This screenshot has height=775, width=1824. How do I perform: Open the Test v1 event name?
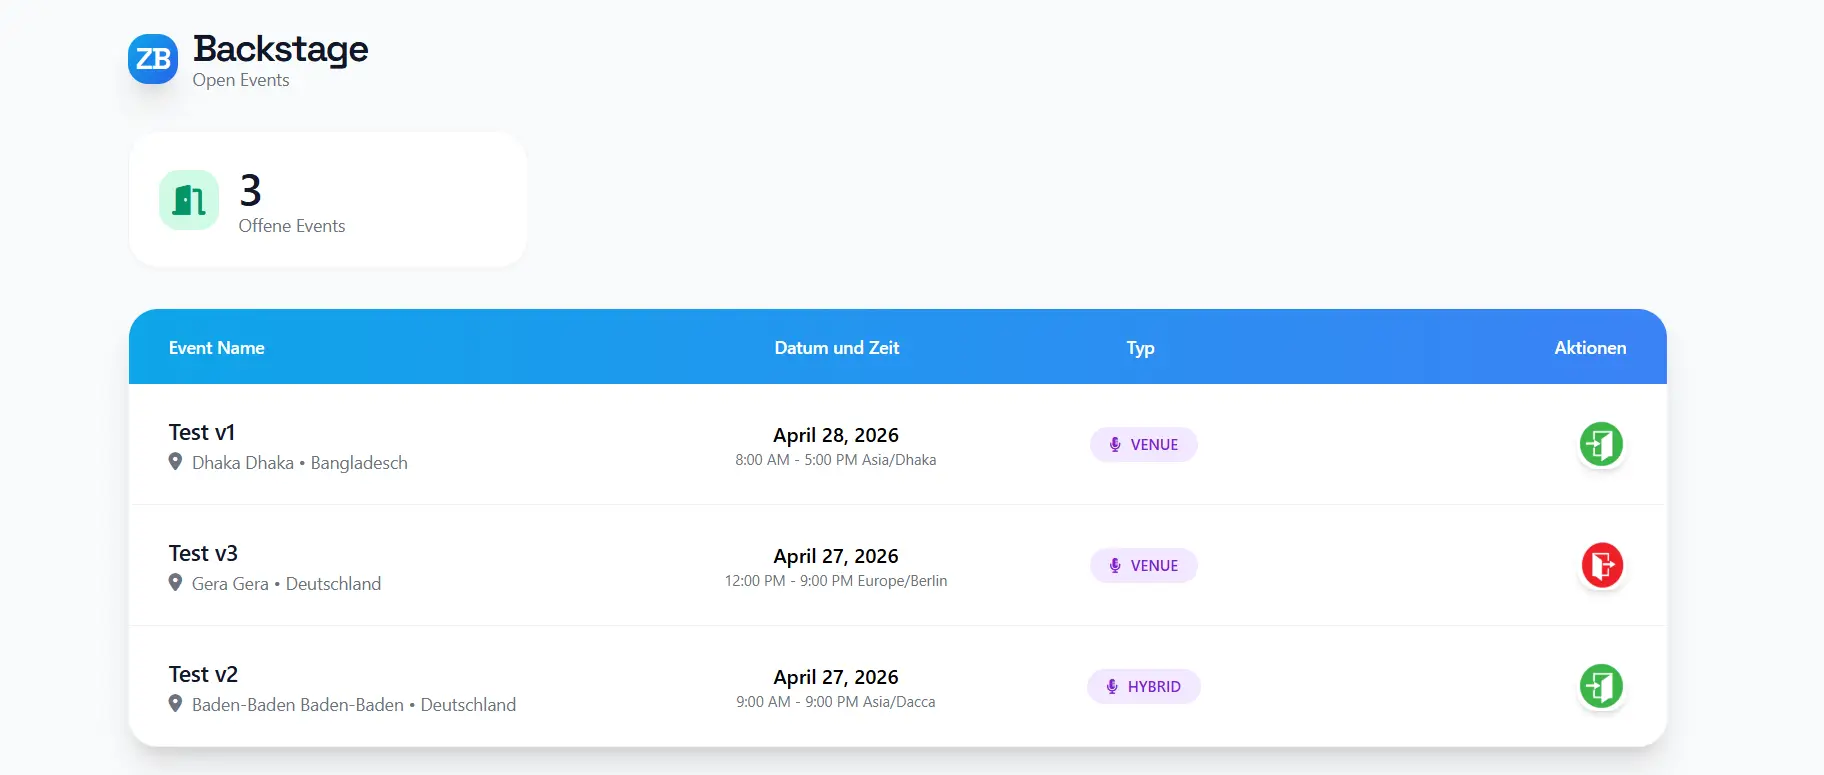[x=202, y=432]
